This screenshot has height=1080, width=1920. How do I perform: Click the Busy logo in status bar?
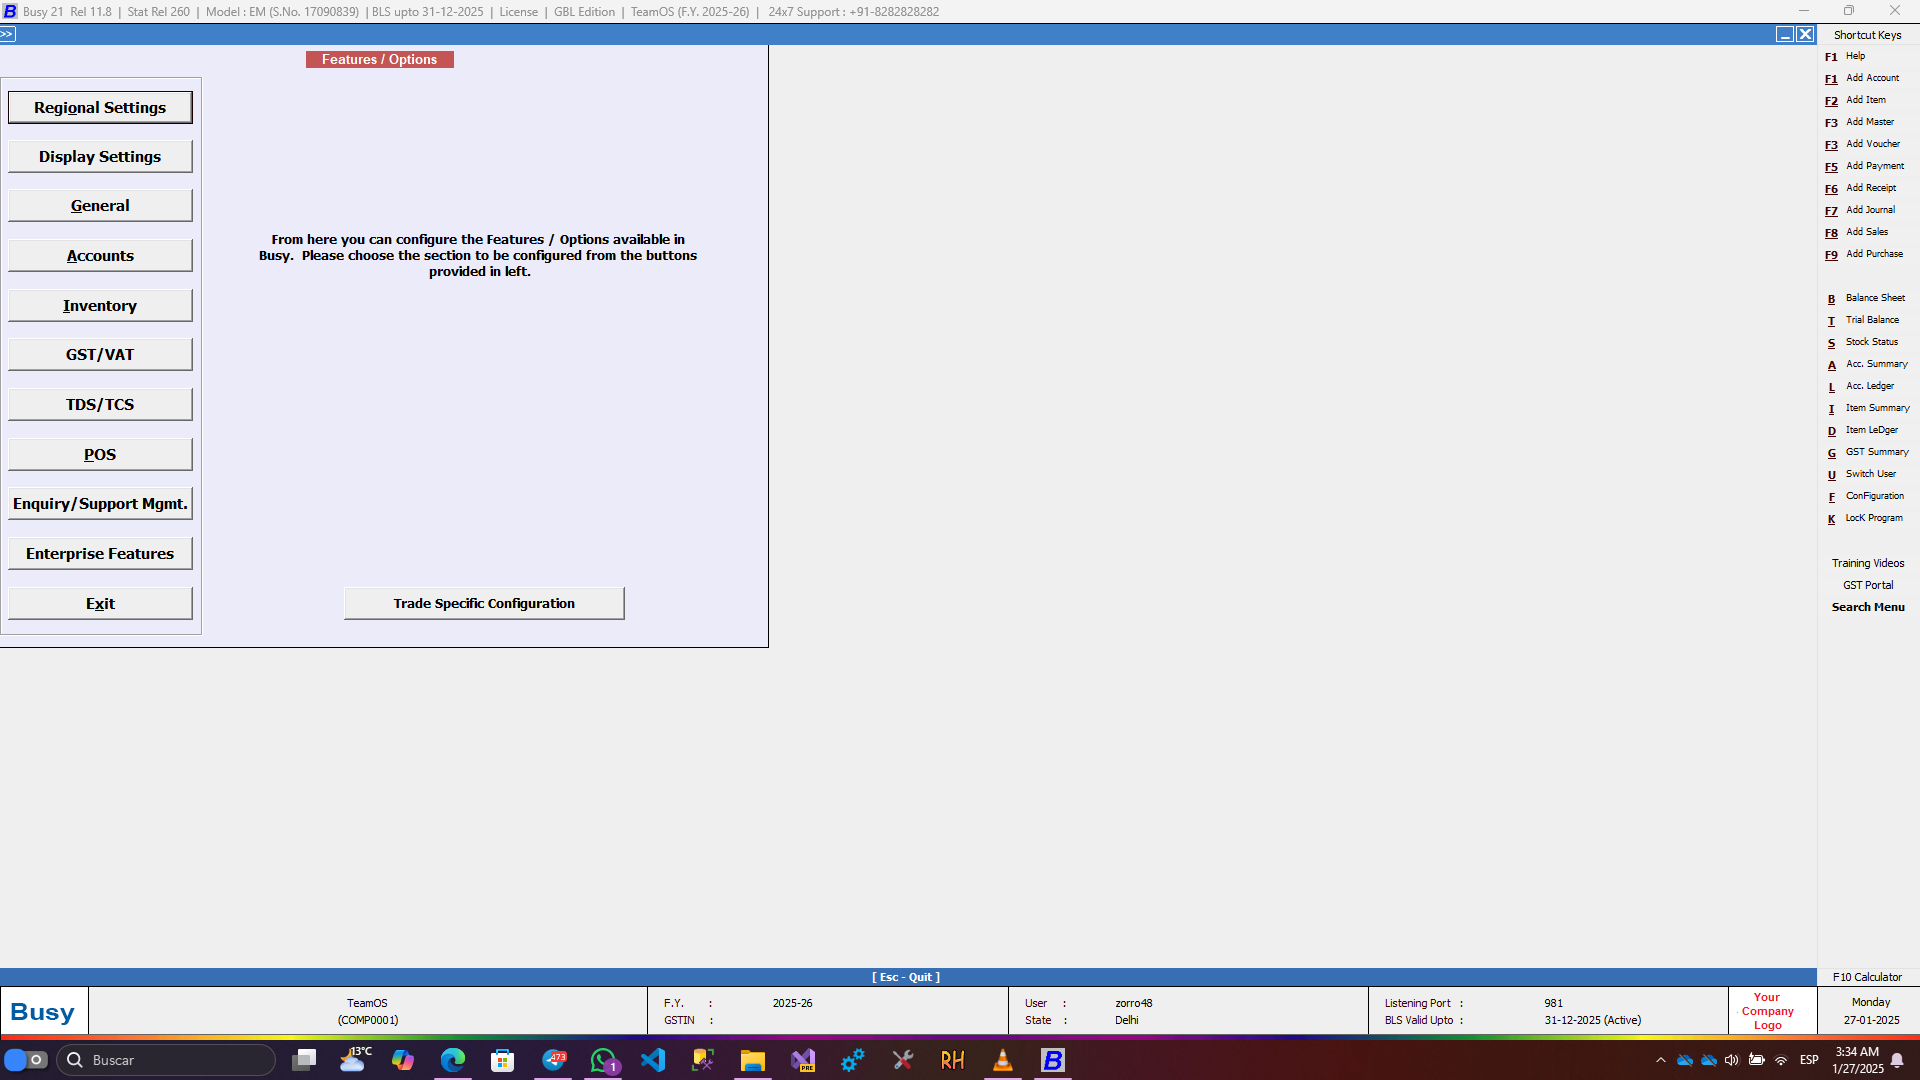pyautogui.click(x=43, y=1012)
